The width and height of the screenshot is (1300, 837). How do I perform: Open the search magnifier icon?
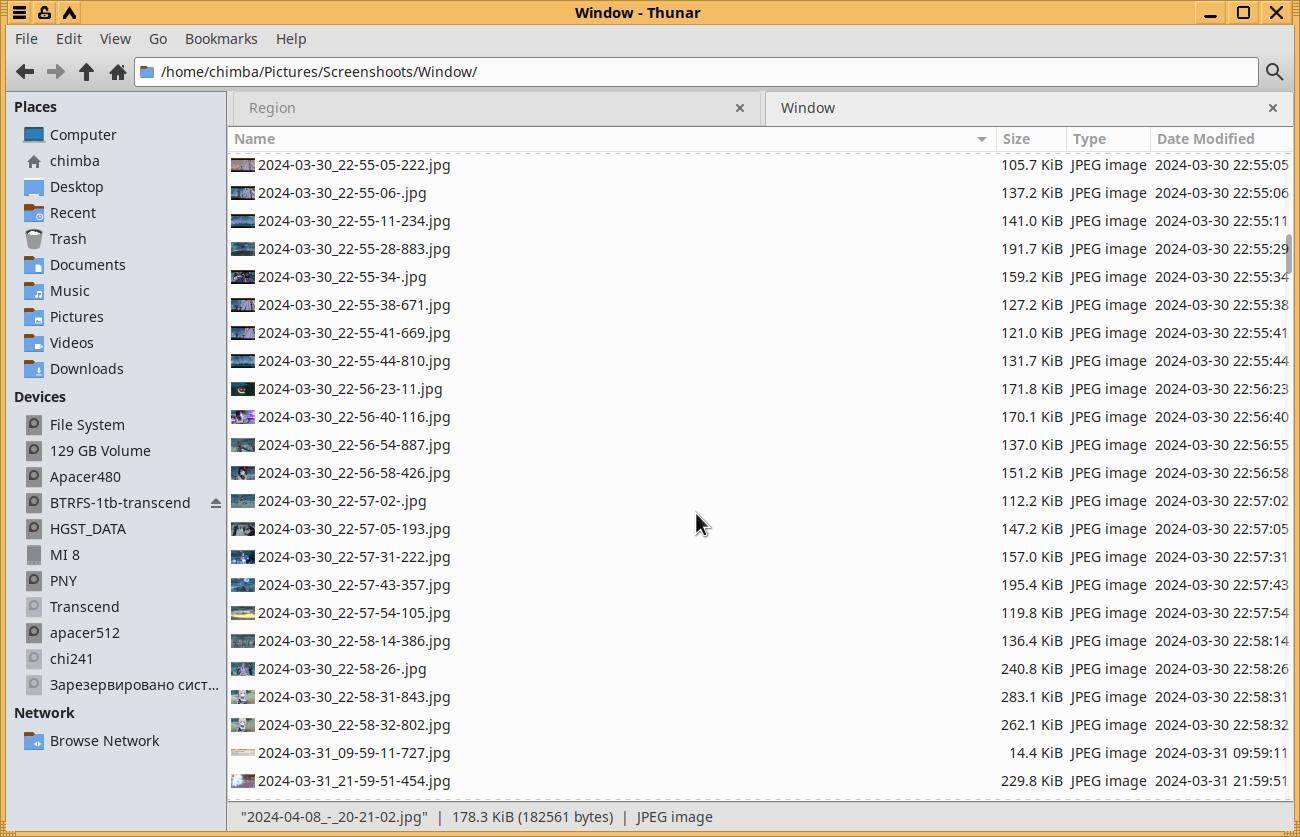[x=1274, y=72]
